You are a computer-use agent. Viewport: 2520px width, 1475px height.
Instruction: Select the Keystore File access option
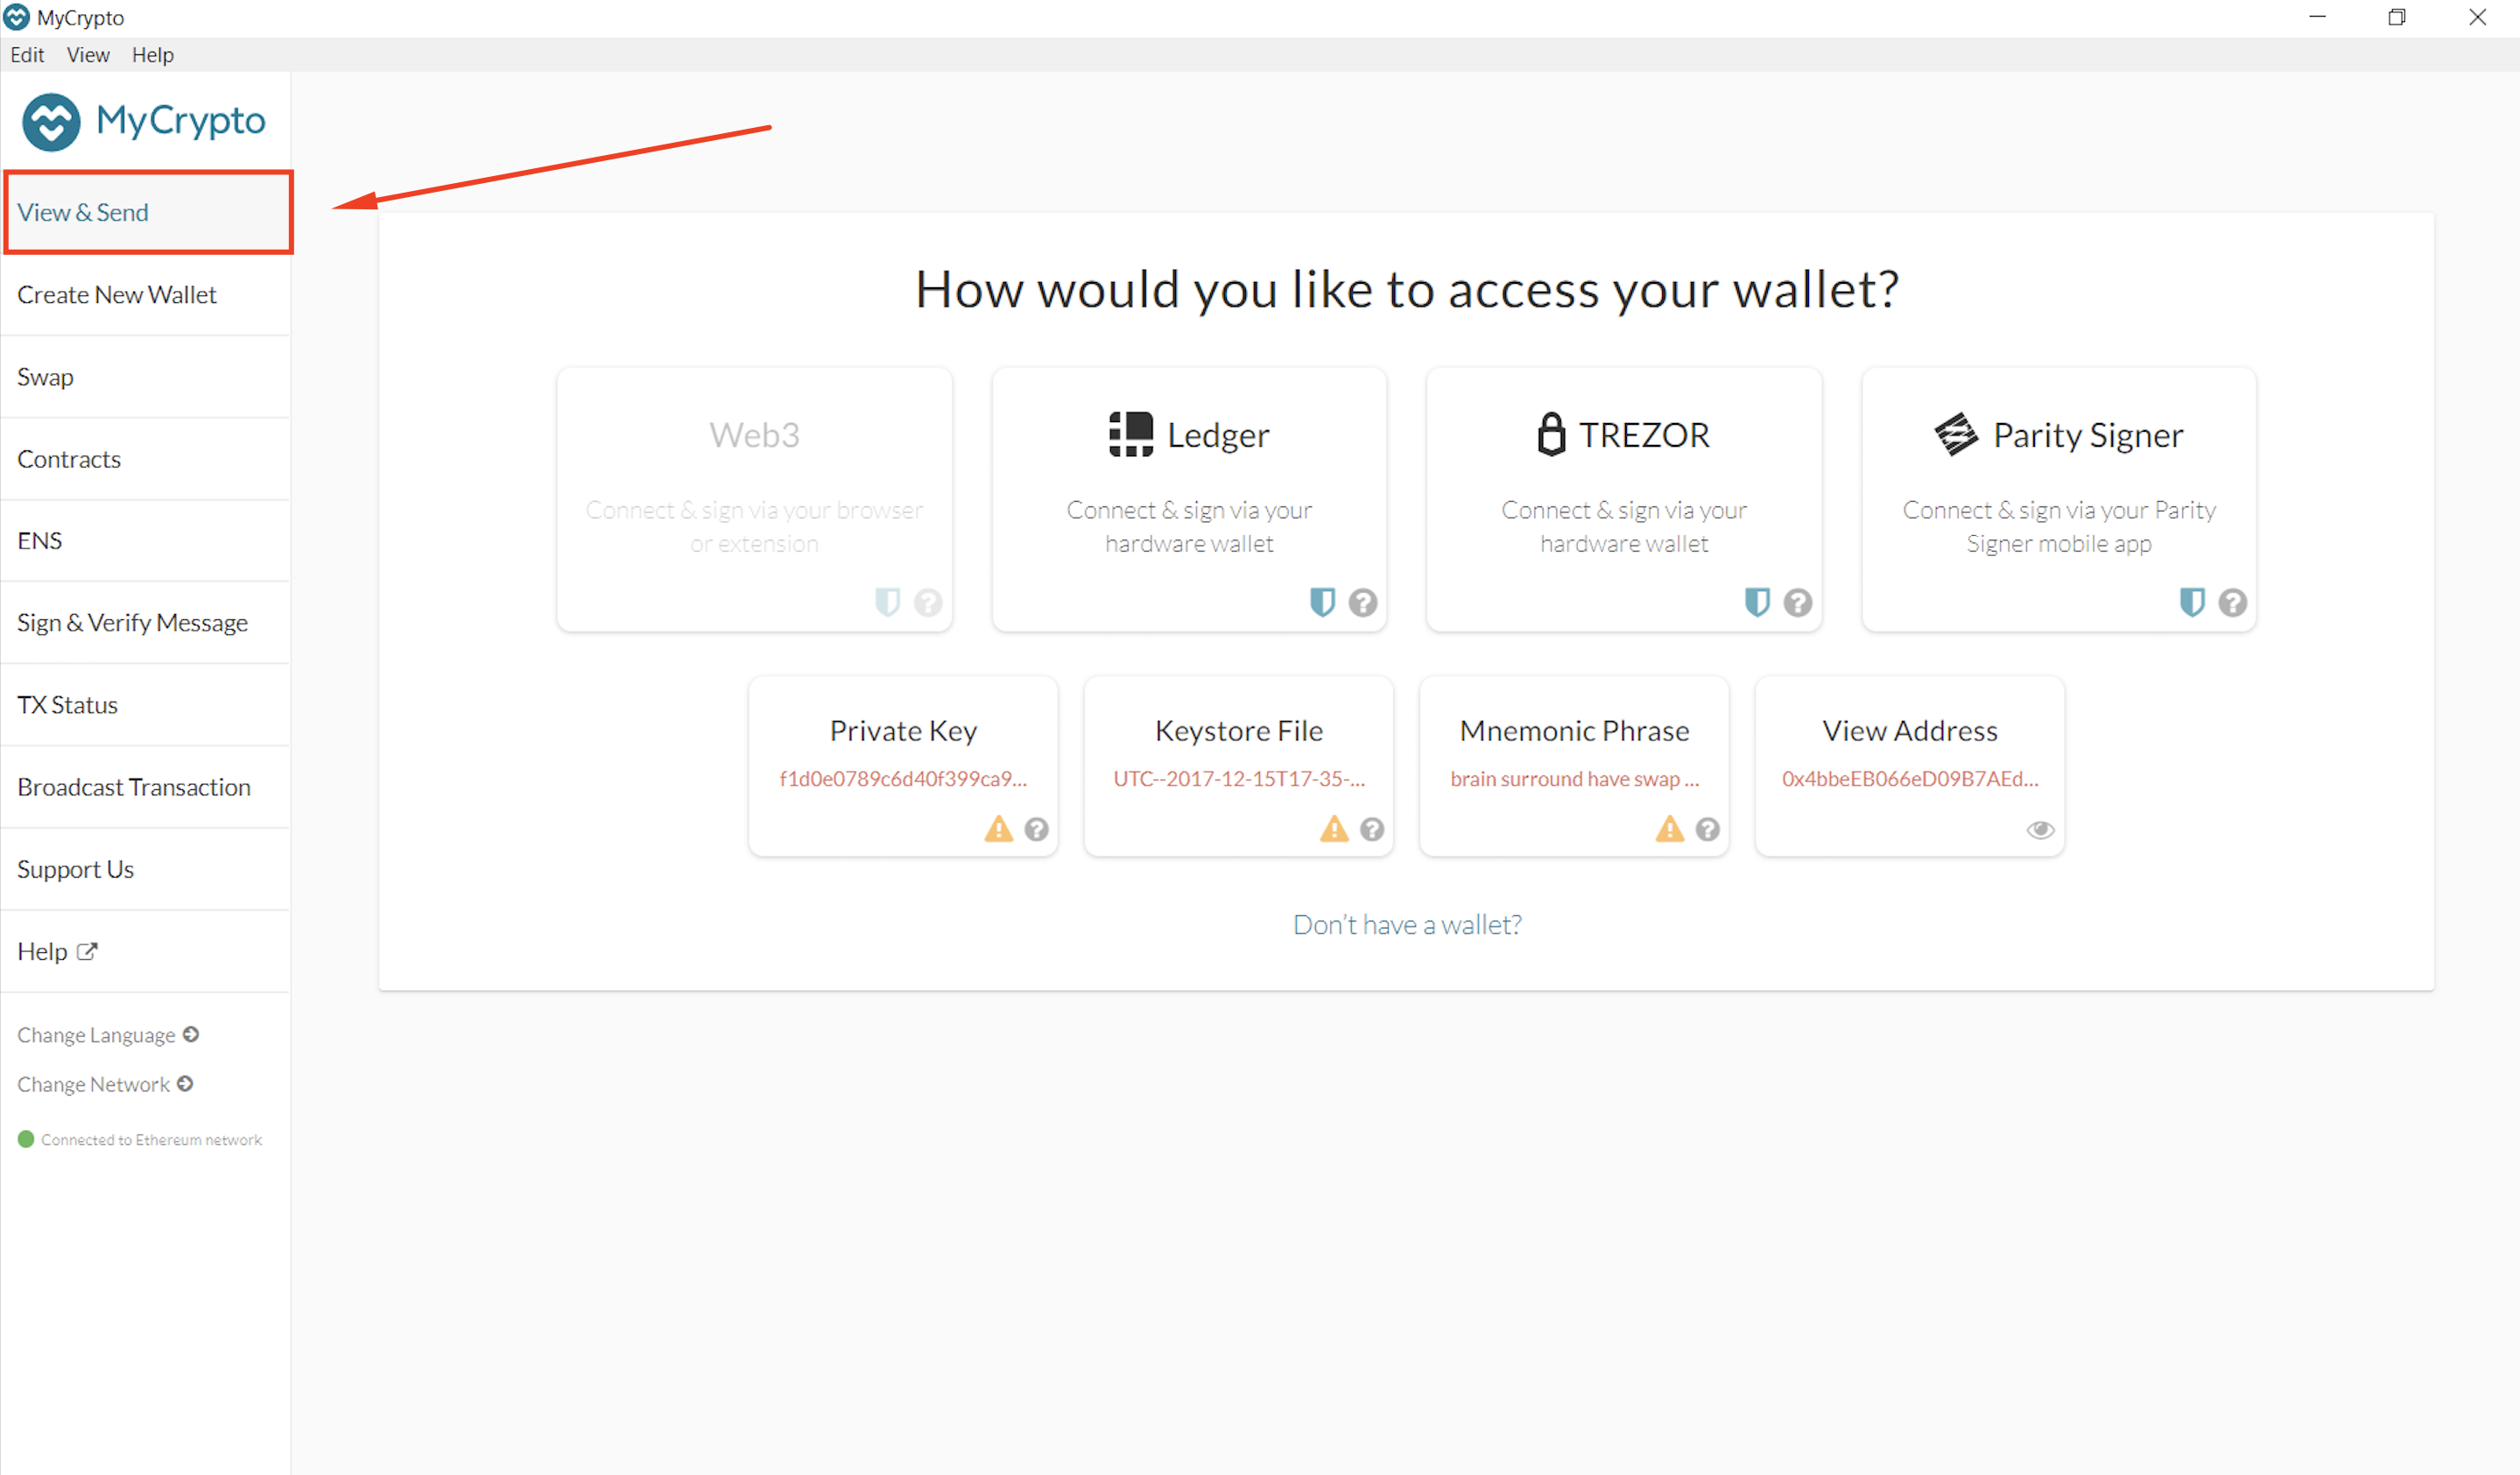(x=1239, y=766)
